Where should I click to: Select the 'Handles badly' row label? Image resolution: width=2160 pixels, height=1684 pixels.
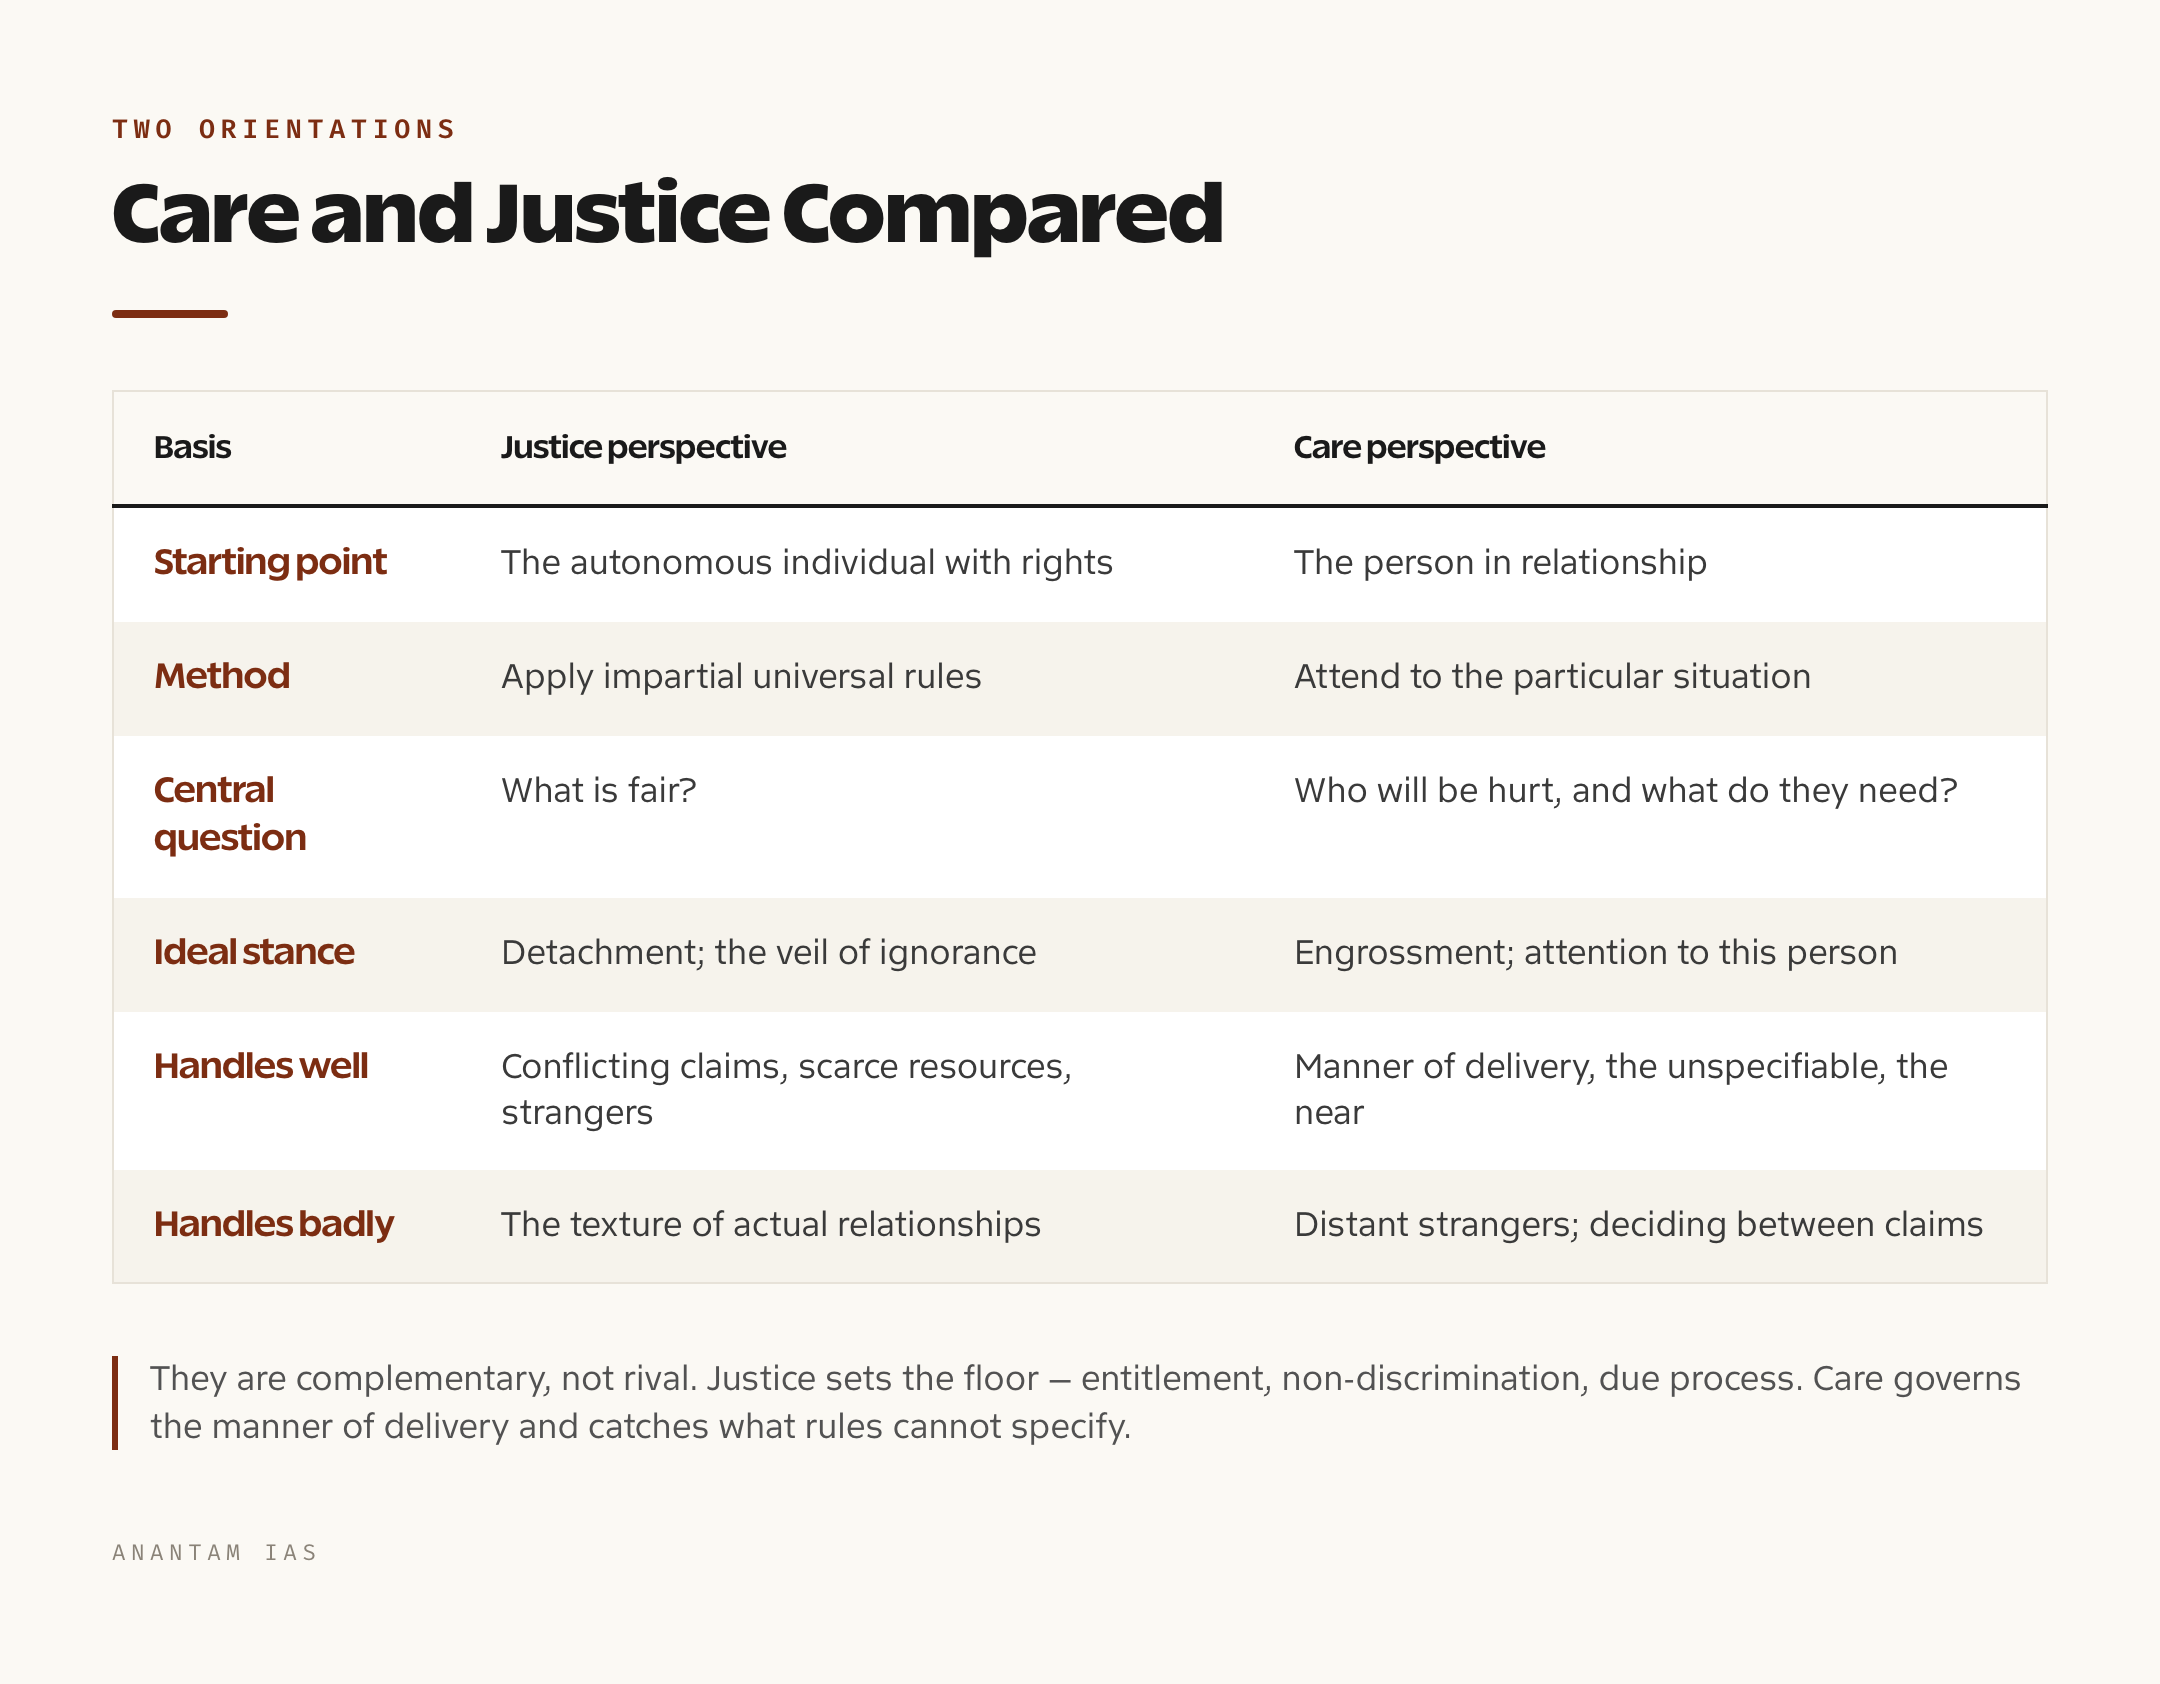coord(274,1224)
